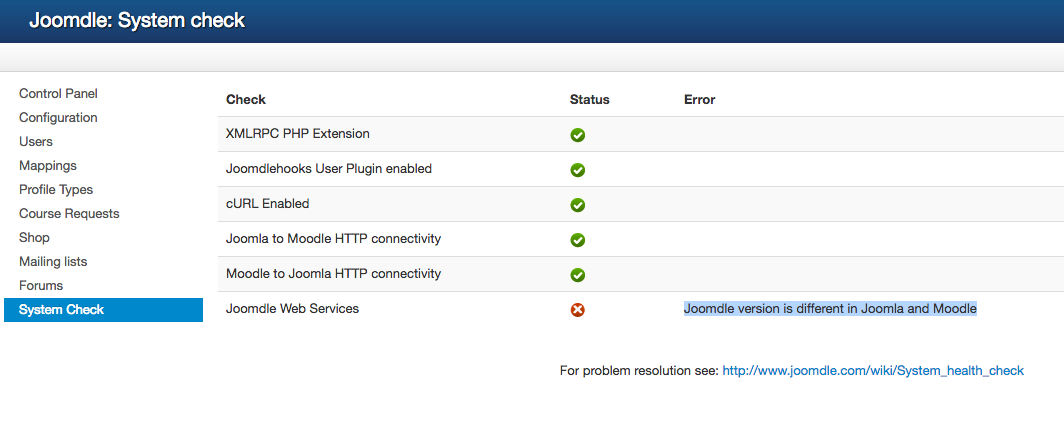Image resolution: width=1064 pixels, height=423 pixels.
Task: Select Mailing lists in sidebar
Action: pyautogui.click(x=53, y=262)
